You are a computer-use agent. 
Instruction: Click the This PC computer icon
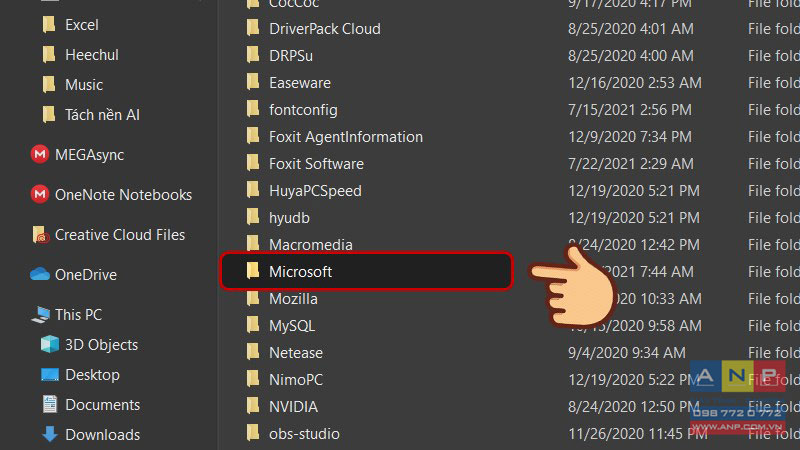pos(40,314)
